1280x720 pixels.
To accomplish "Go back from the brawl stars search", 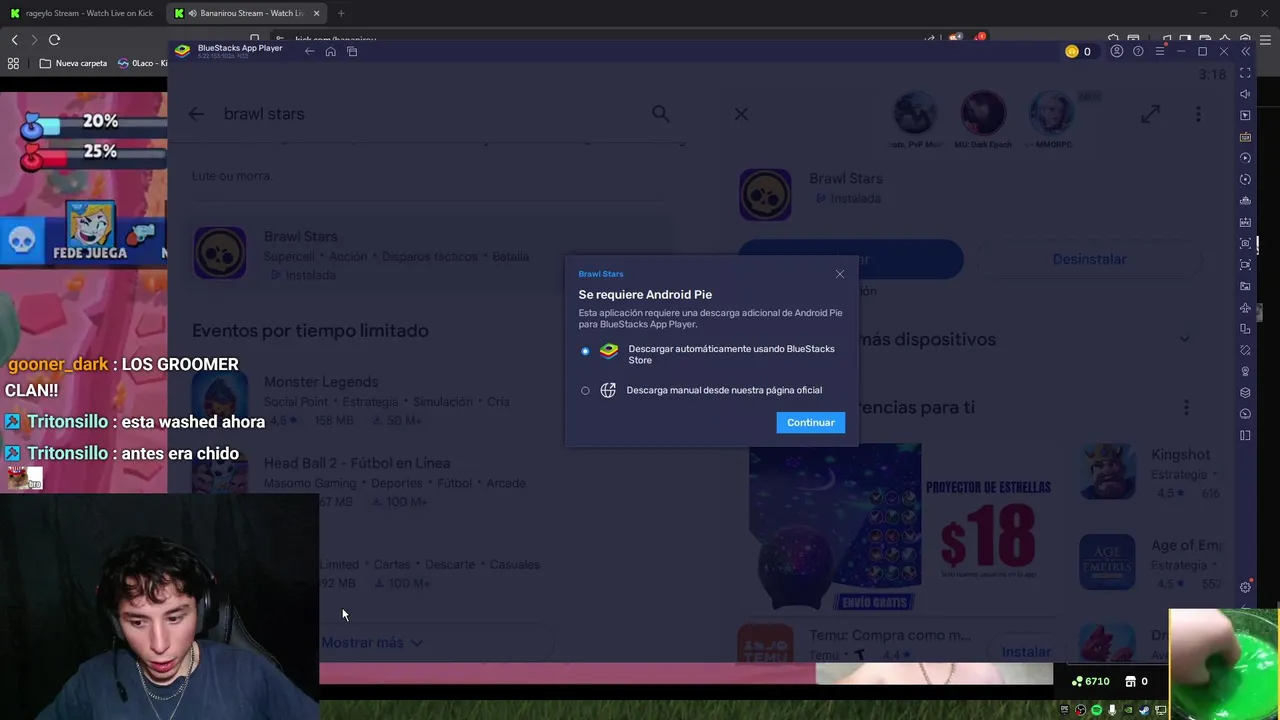I will click(x=196, y=114).
